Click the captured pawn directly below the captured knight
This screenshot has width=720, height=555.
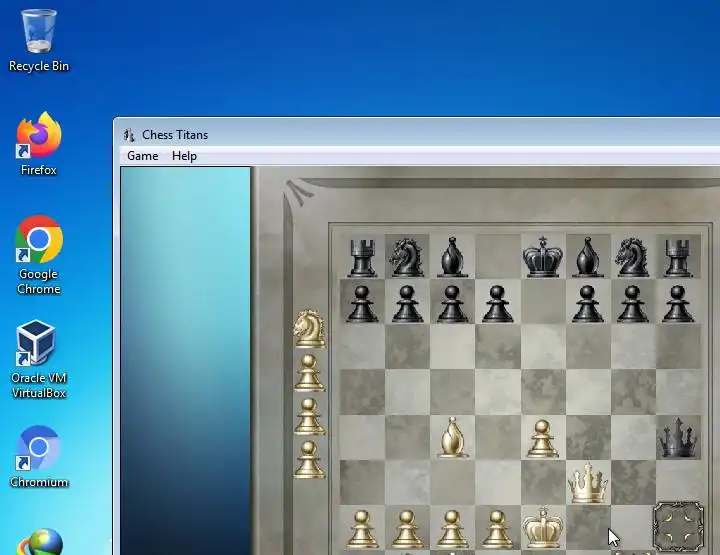(x=309, y=373)
